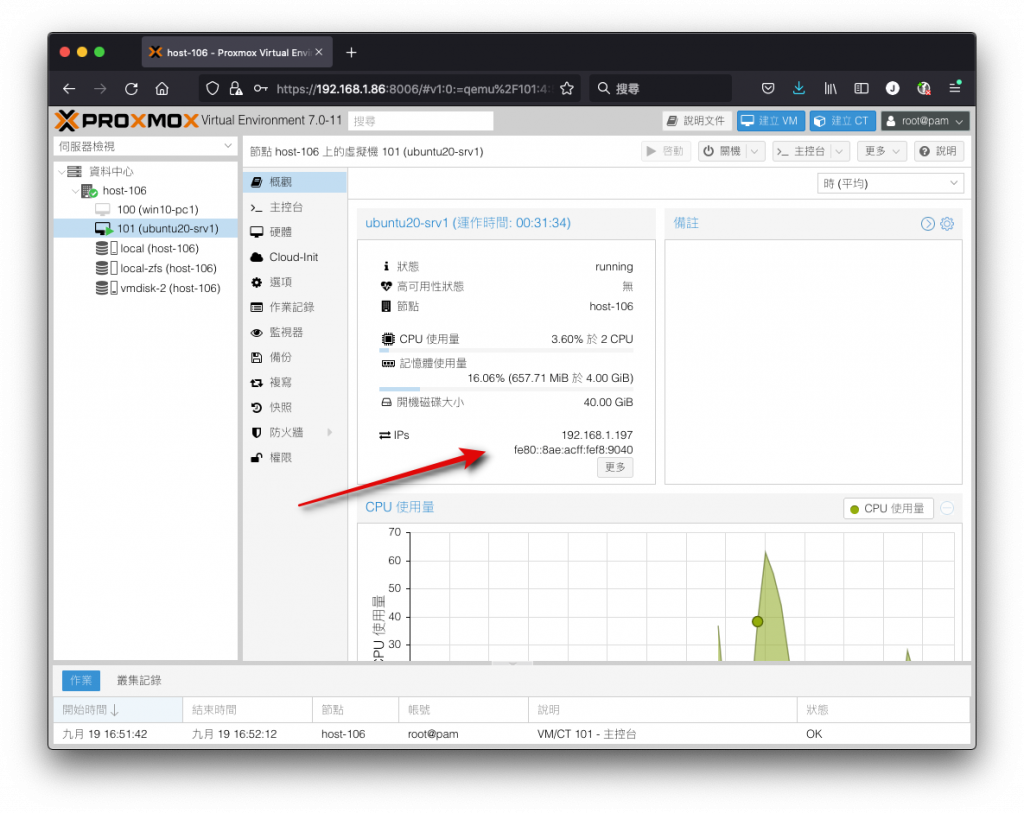Image resolution: width=1024 pixels, height=813 pixels.
Task: Open browser home page icon
Action: point(162,88)
